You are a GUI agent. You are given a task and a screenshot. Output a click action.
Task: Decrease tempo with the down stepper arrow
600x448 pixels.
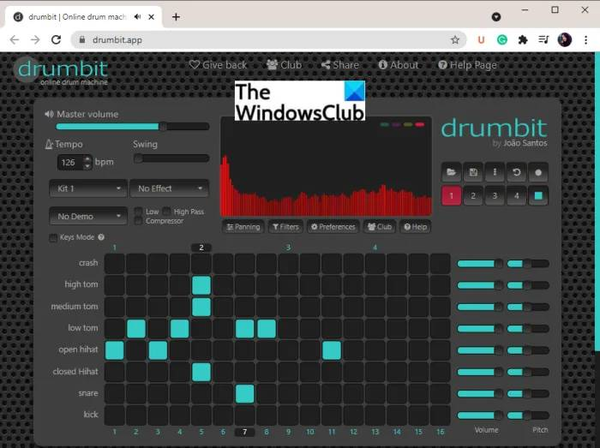tap(88, 166)
